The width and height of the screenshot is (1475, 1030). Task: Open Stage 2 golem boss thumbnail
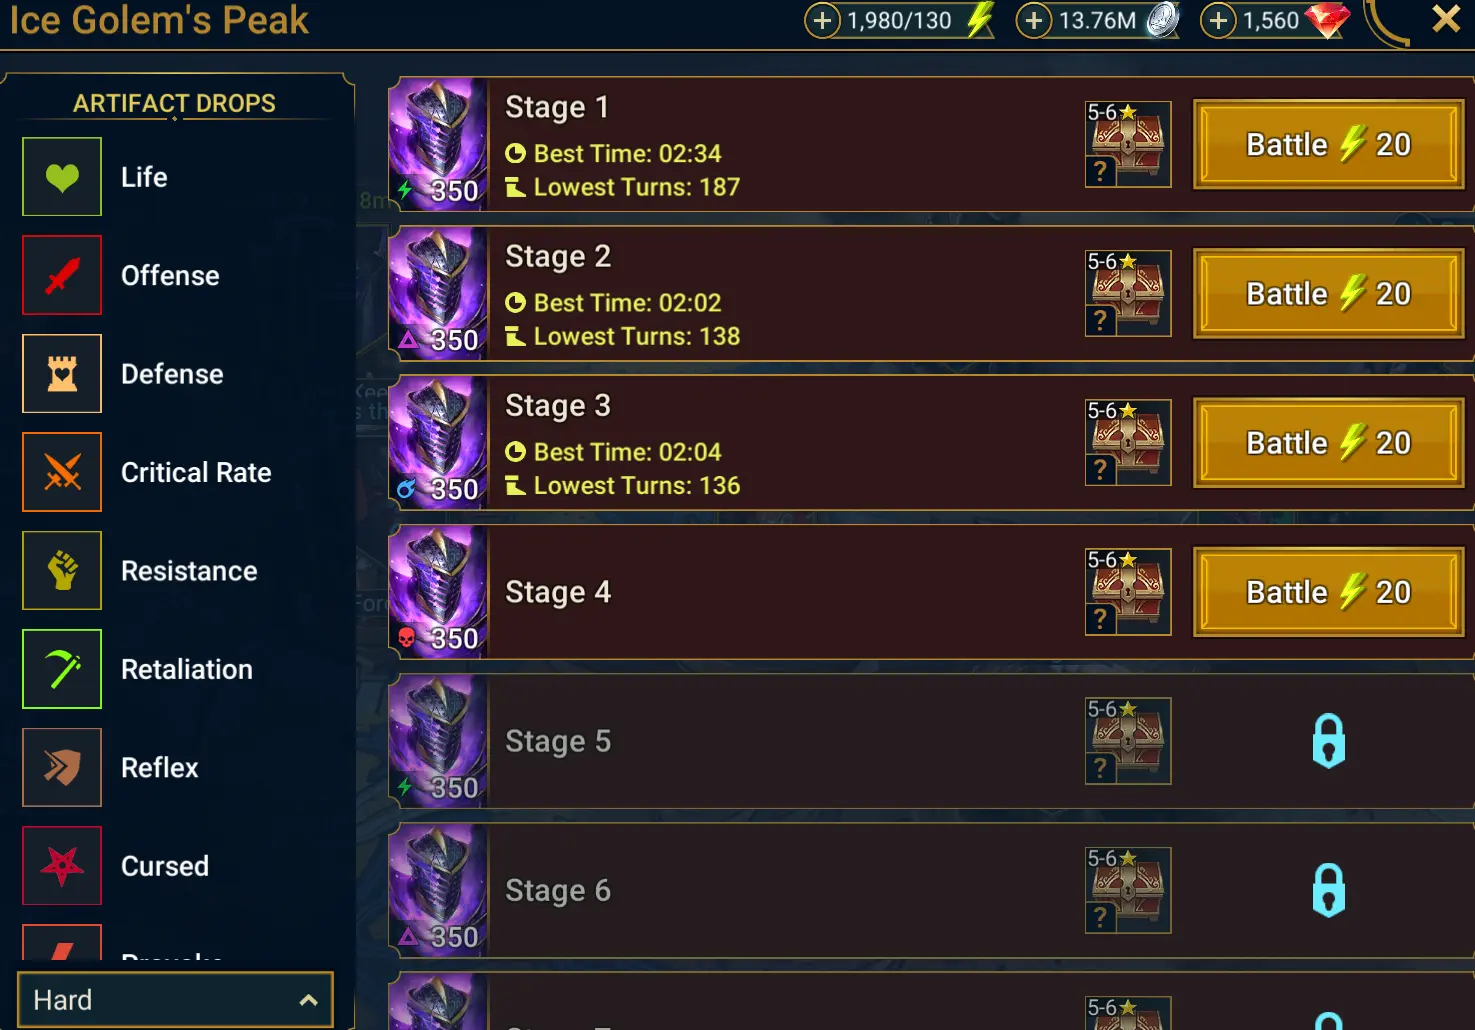click(x=438, y=293)
